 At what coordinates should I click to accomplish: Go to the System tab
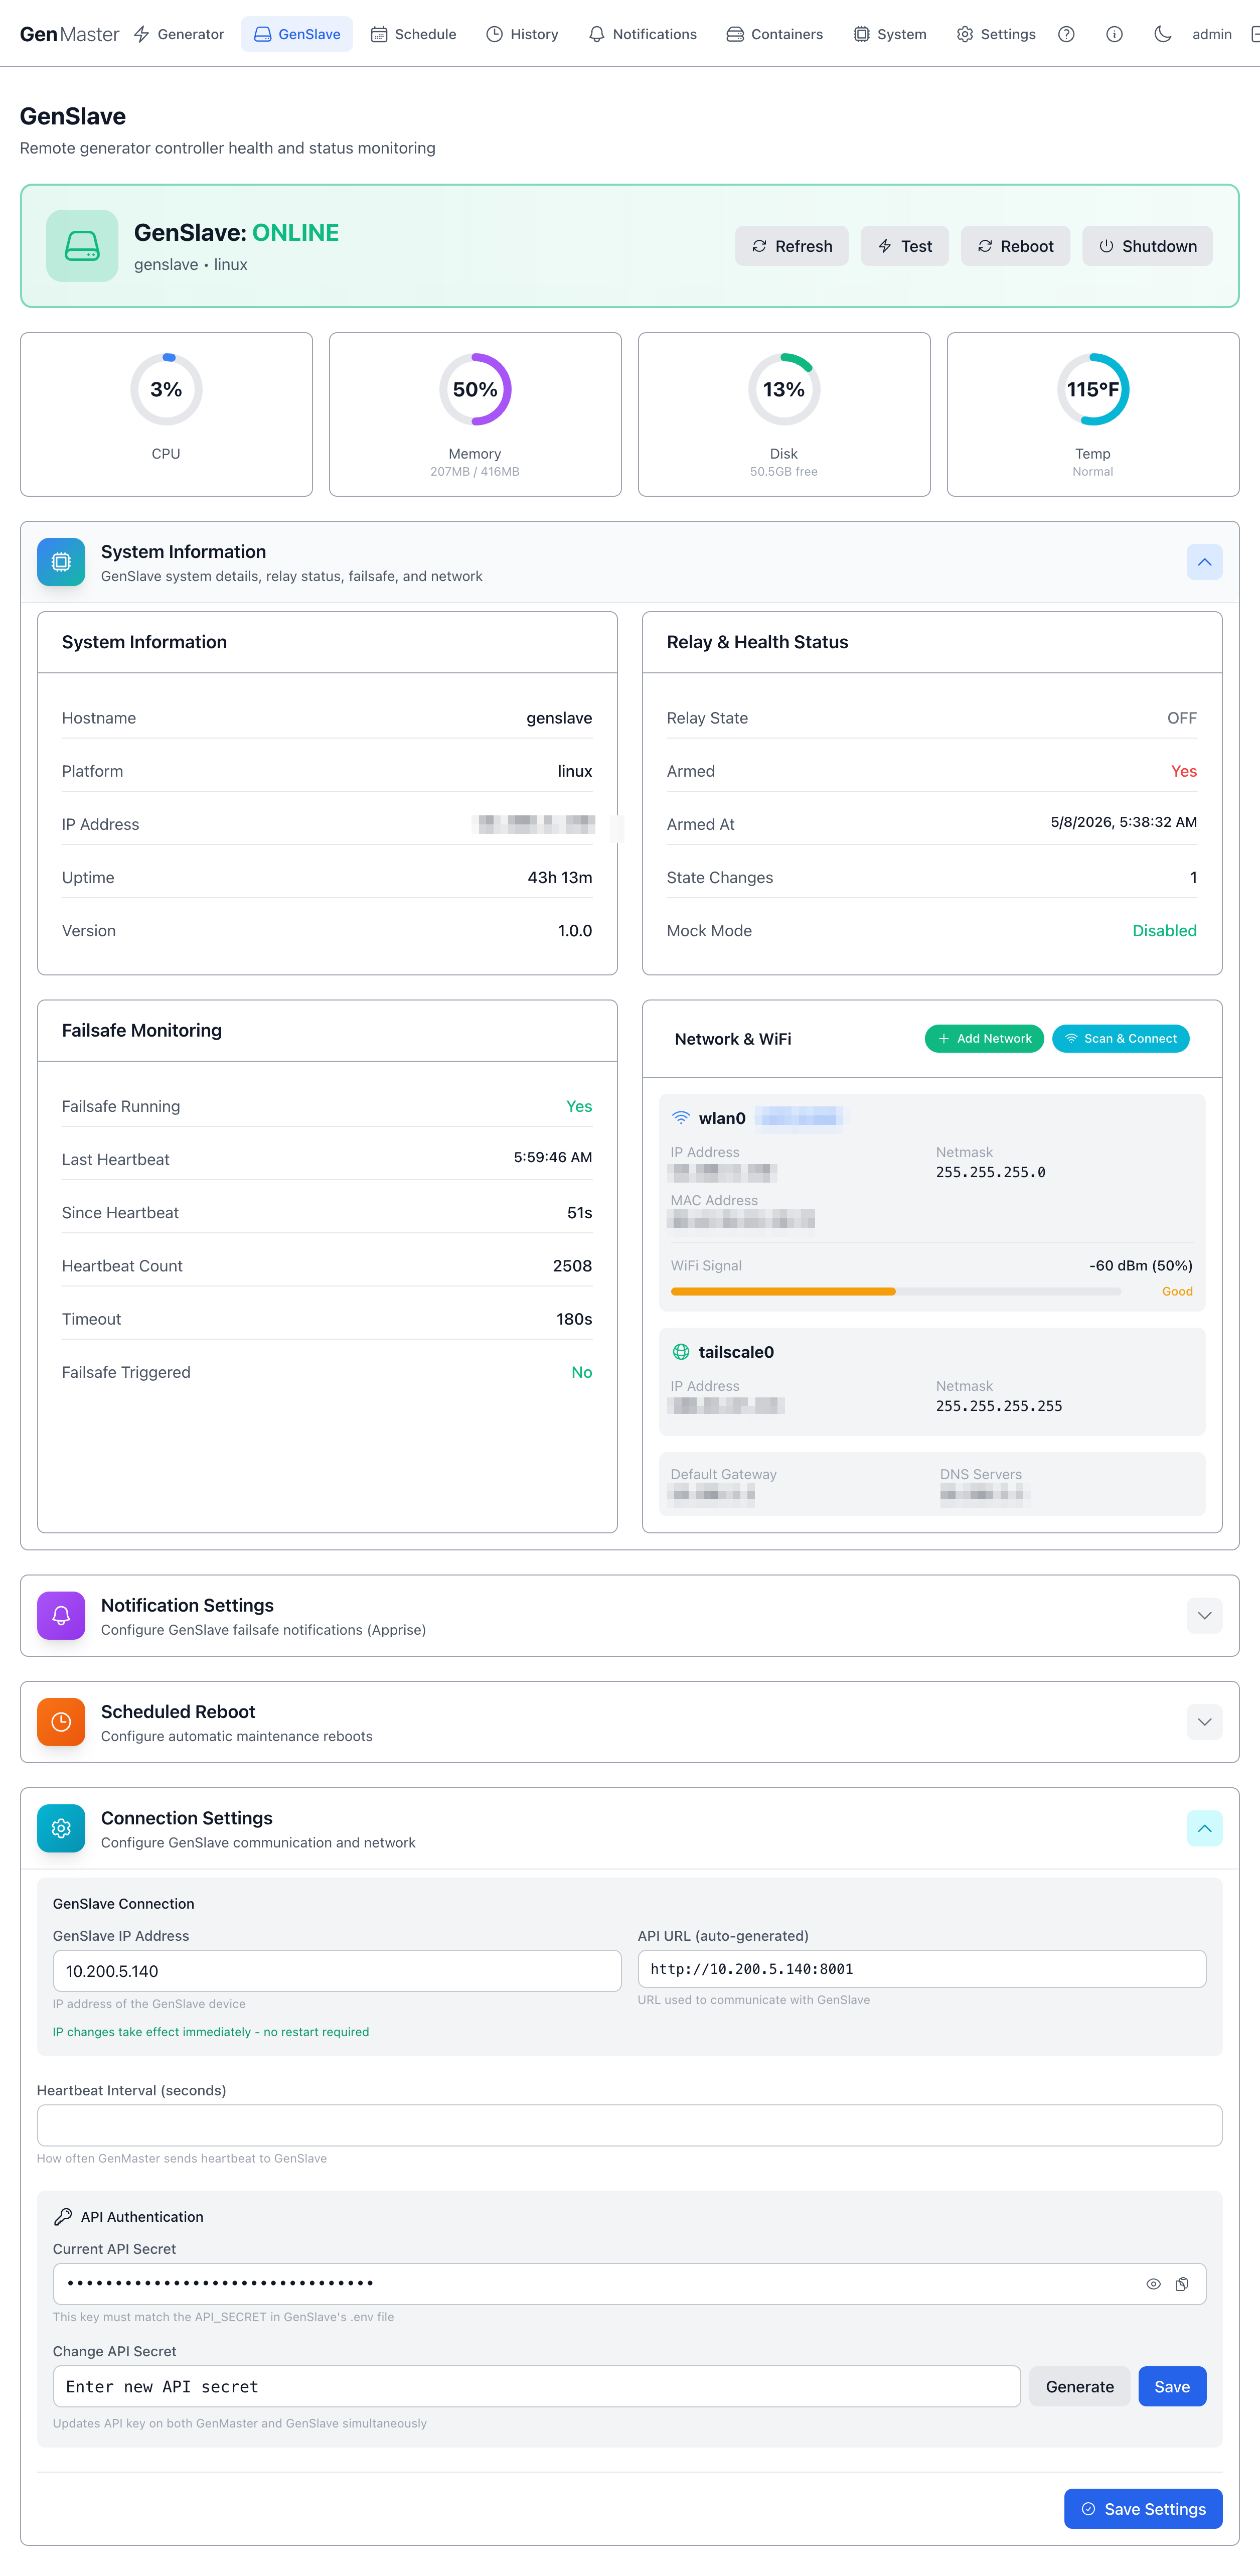pyautogui.click(x=890, y=34)
